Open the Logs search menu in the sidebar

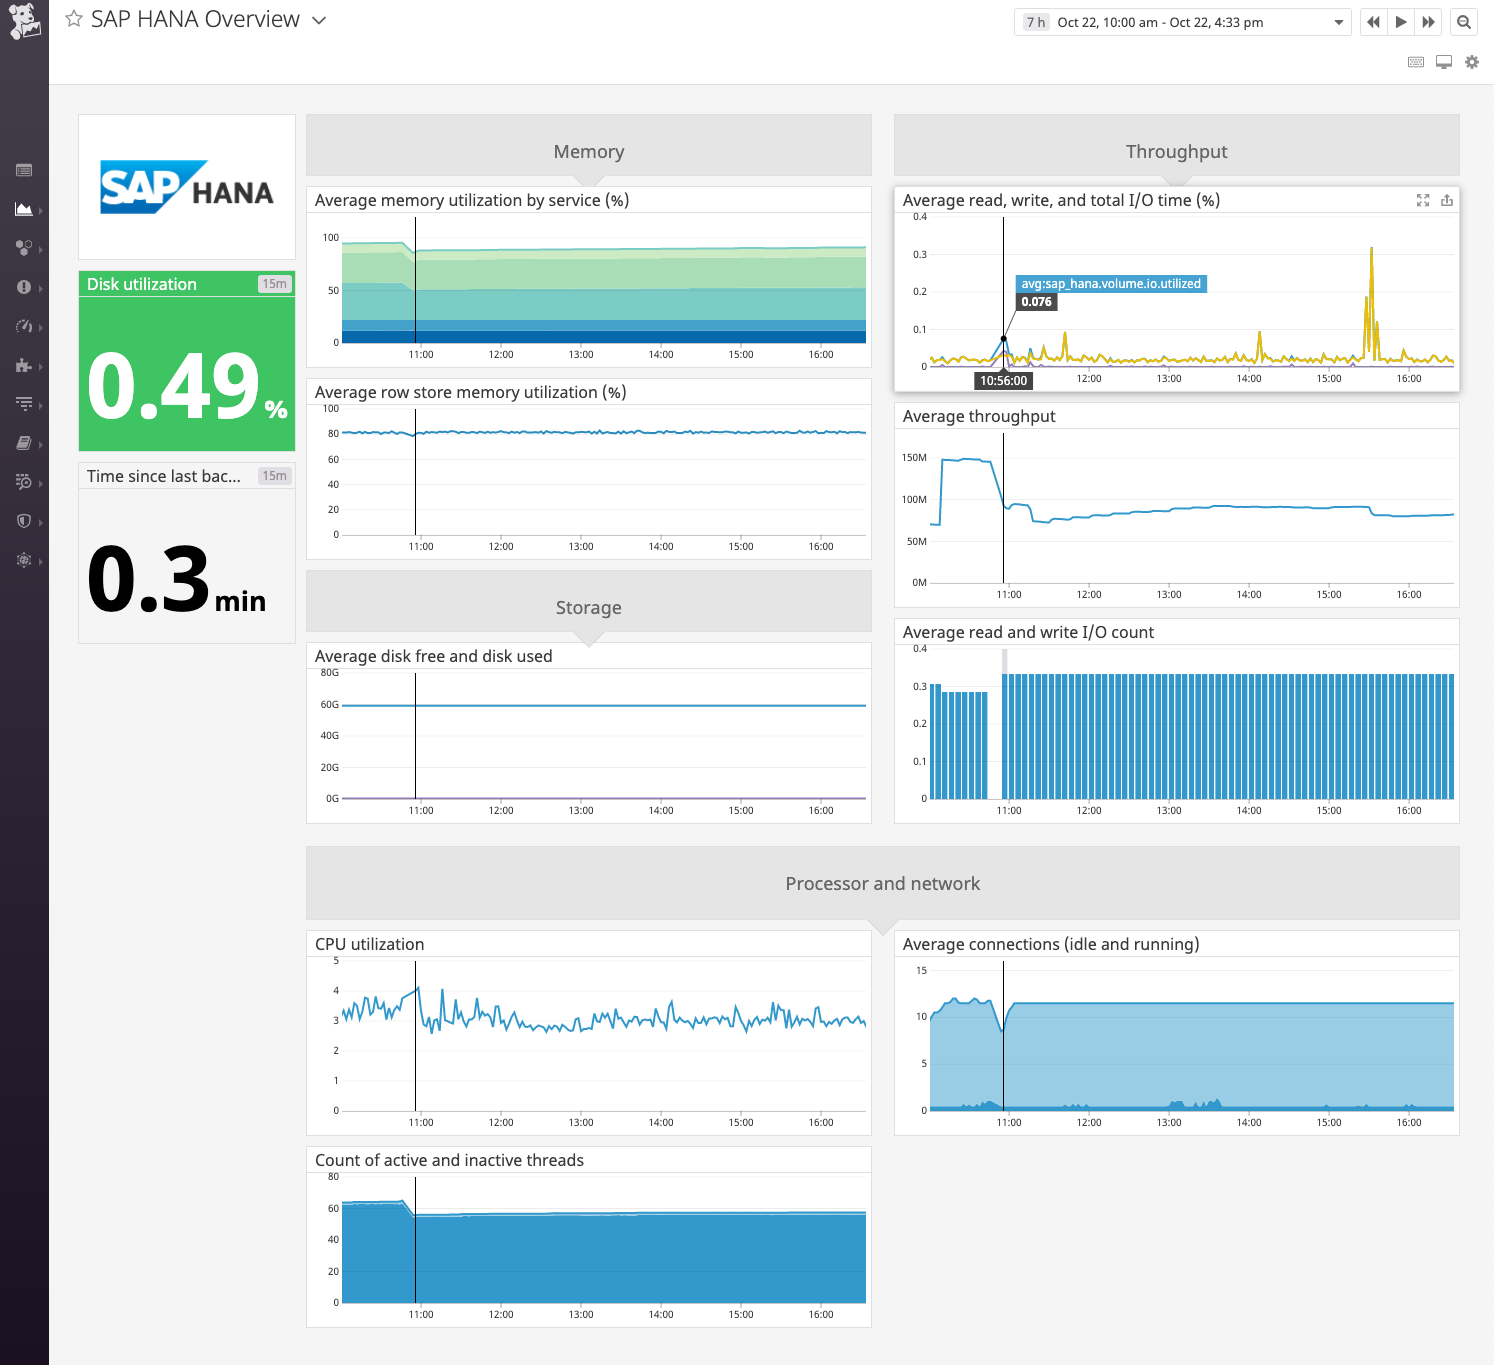click(24, 482)
